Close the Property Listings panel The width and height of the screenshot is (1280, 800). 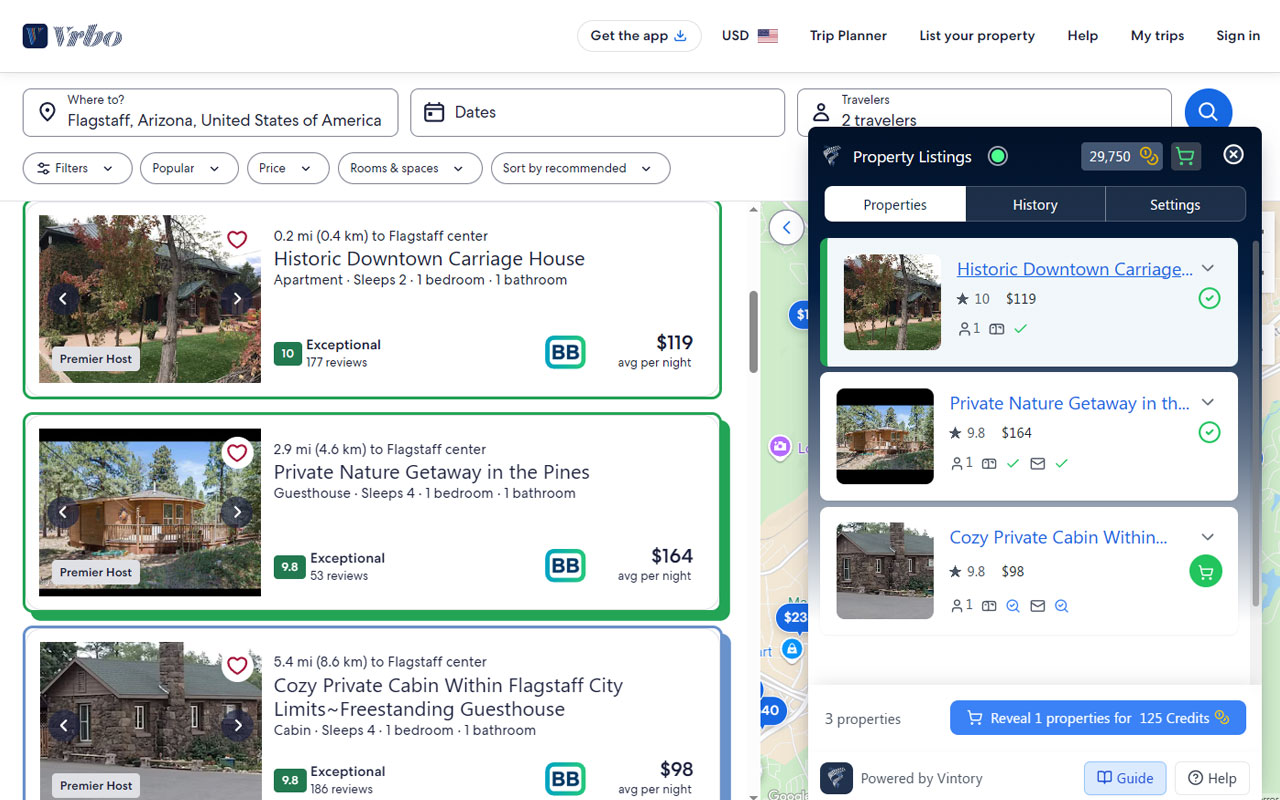click(x=1233, y=154)
